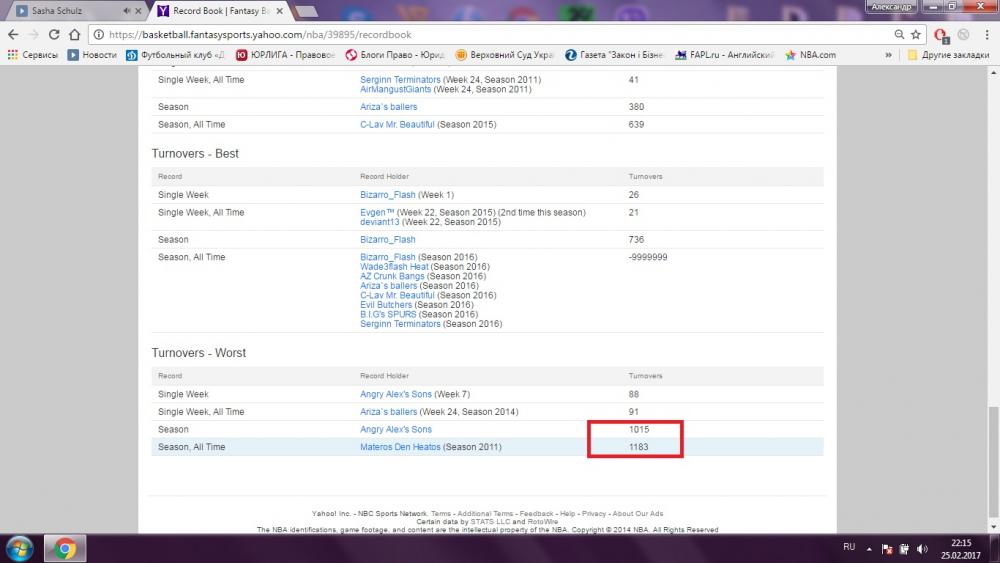Close the Record Book tab
The height and width of the screenshot is (563, 1000).
[x=284, y=11]
